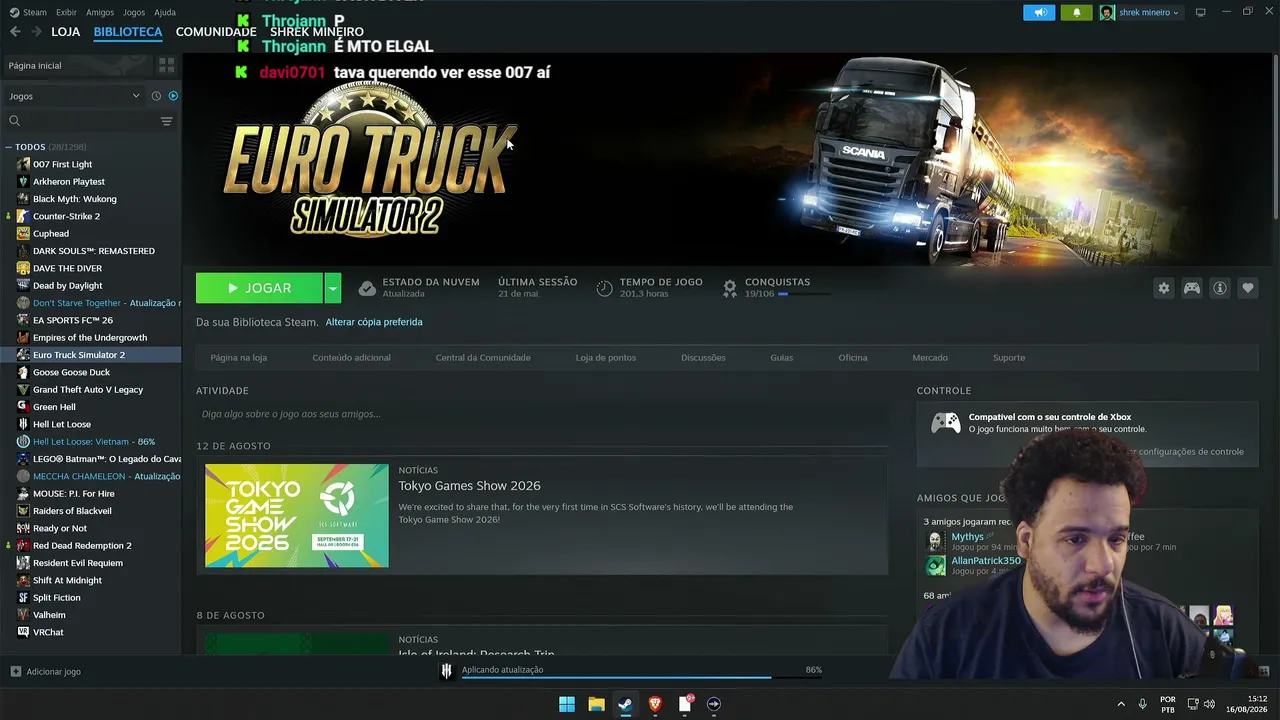Image resolution: width=1280 pixels, height=720 pixels.
Task: Go to the LOJA section
Action: [65, 32]
